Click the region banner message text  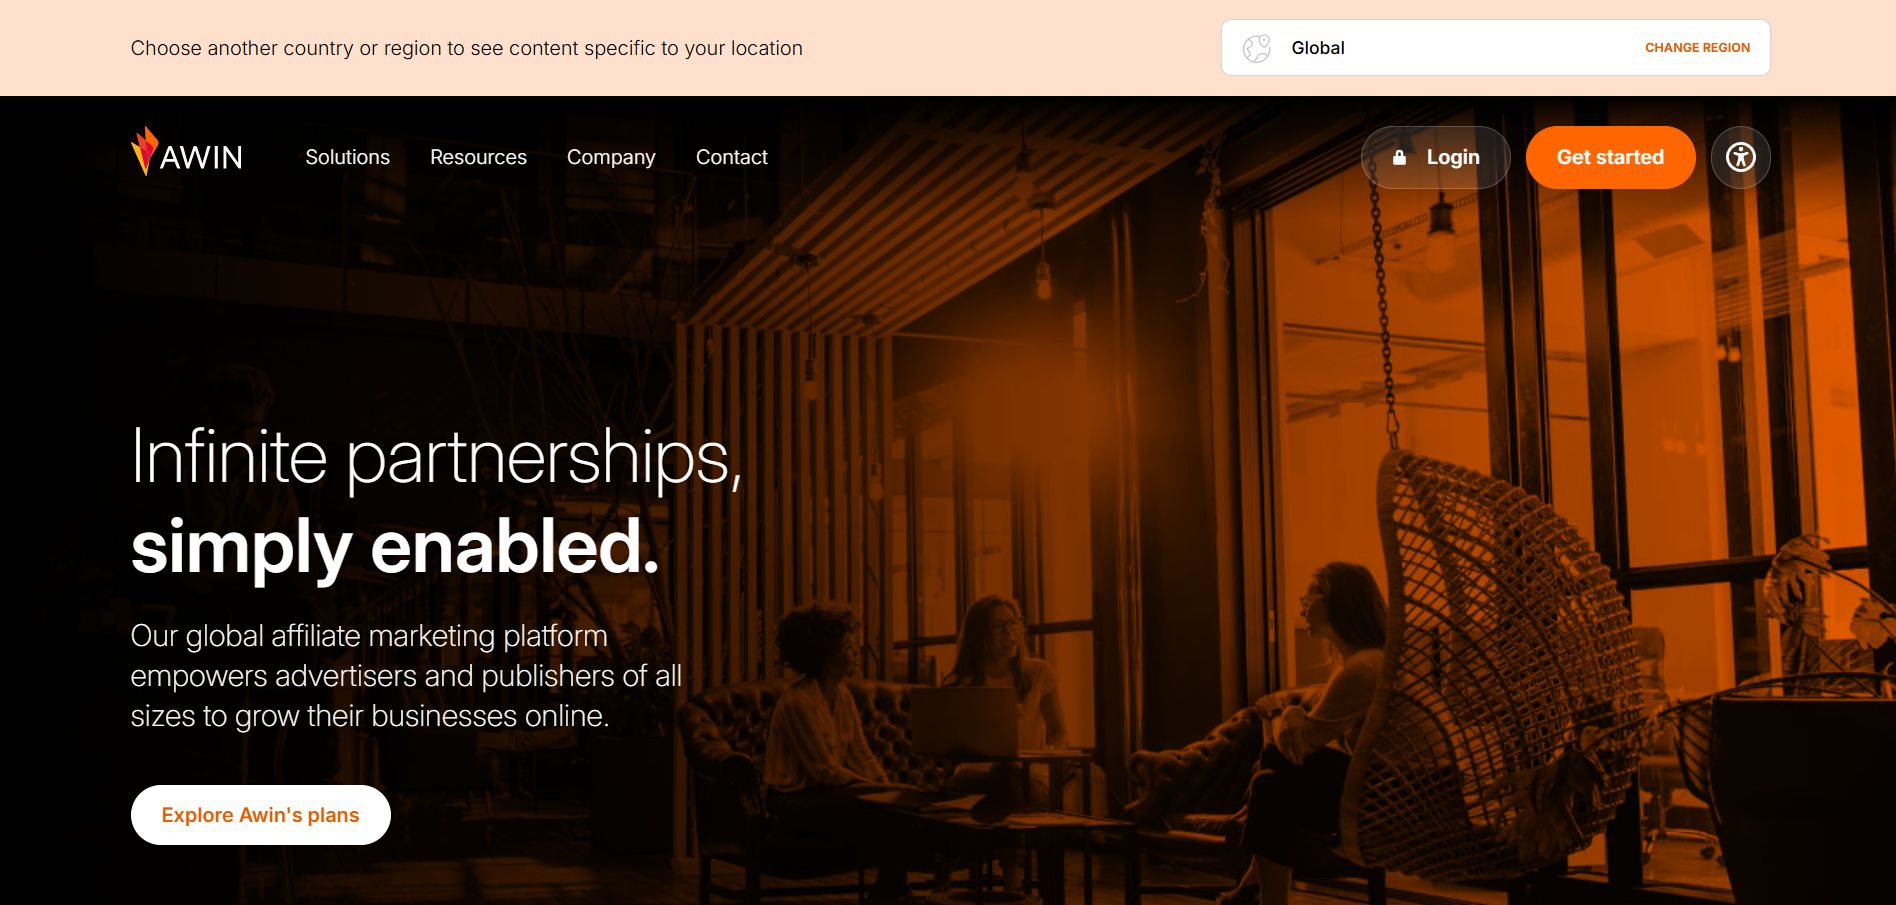pos(466,48)
